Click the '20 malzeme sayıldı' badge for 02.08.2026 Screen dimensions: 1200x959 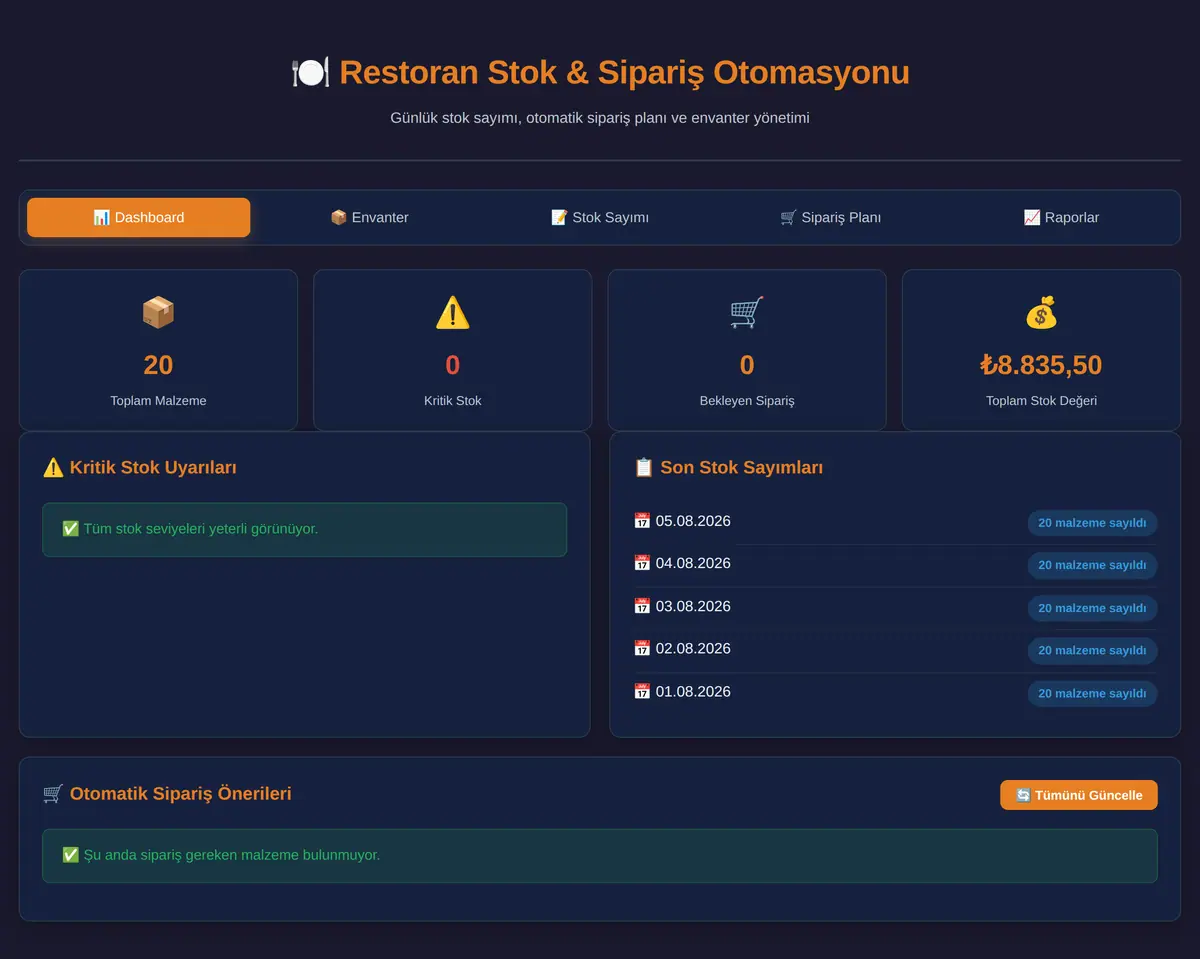tap(1092, 651)
